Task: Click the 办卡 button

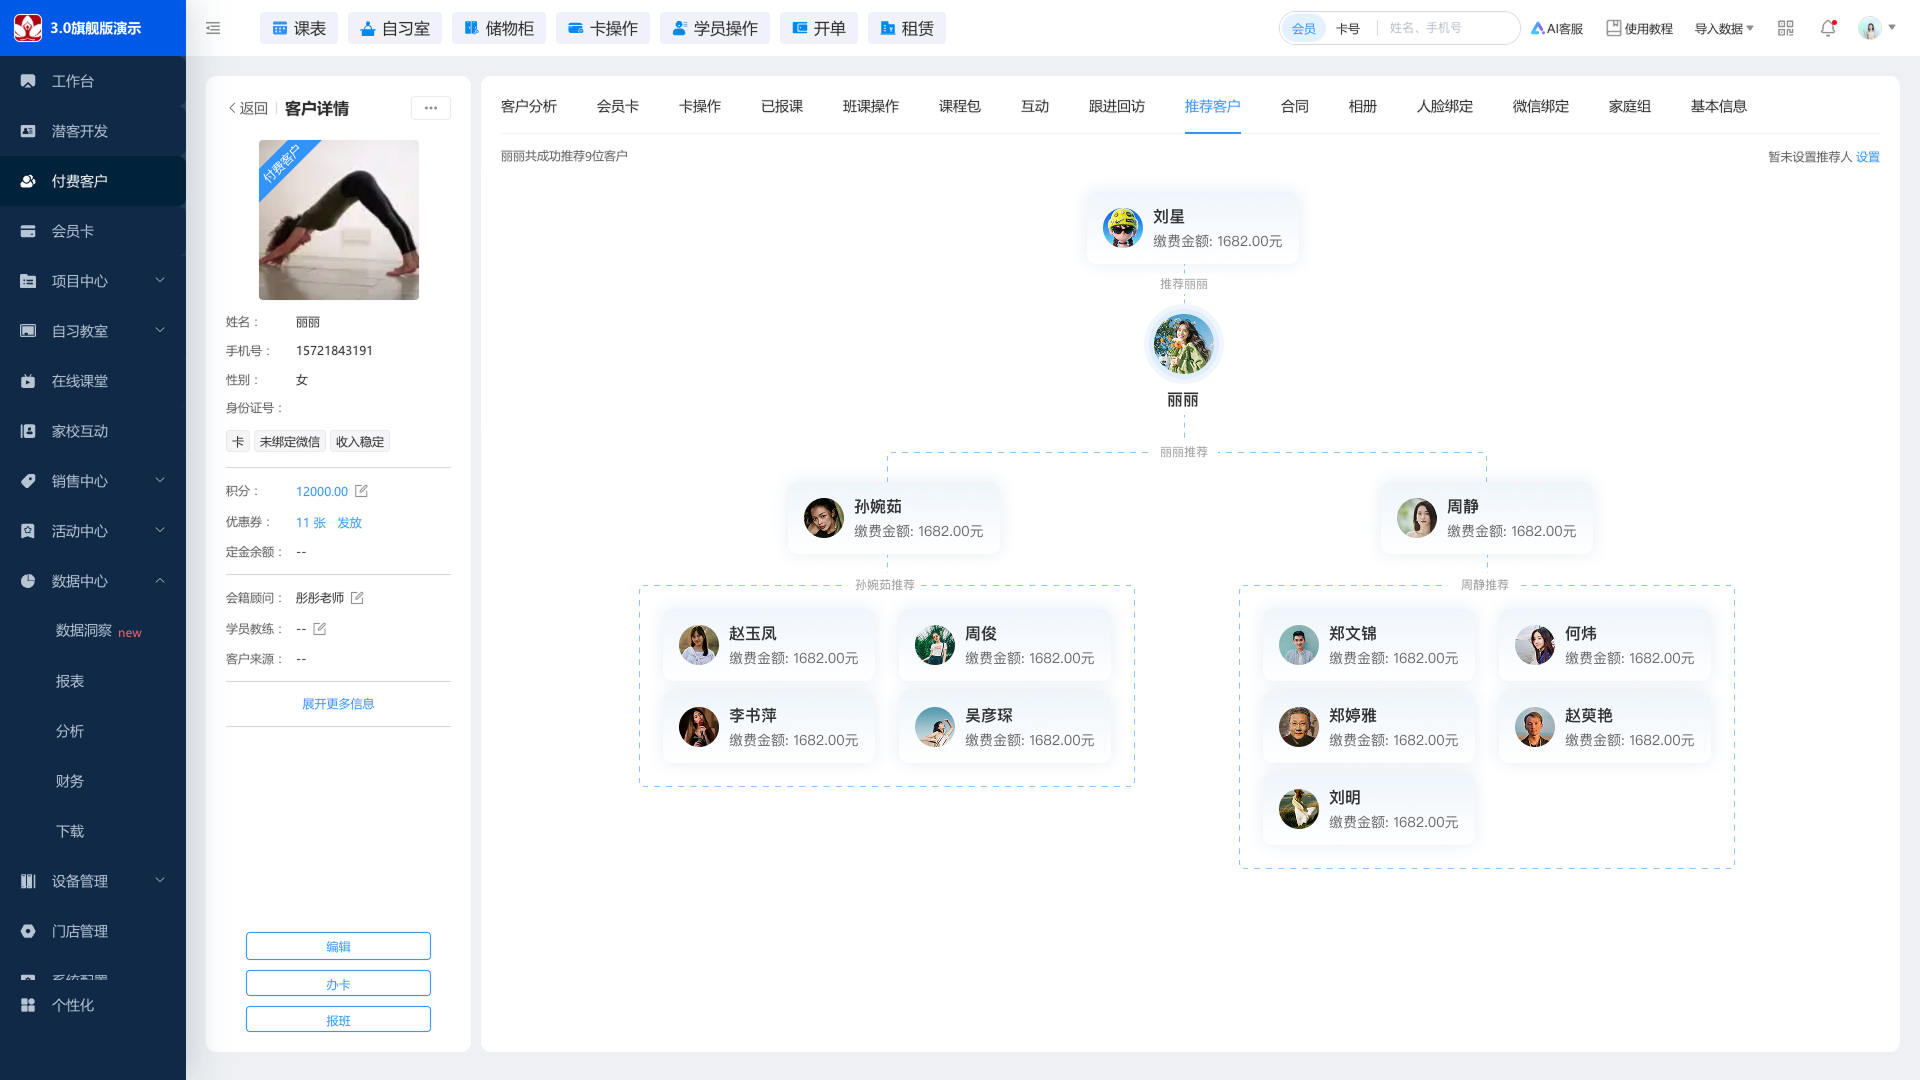Action: coord(338,984)
